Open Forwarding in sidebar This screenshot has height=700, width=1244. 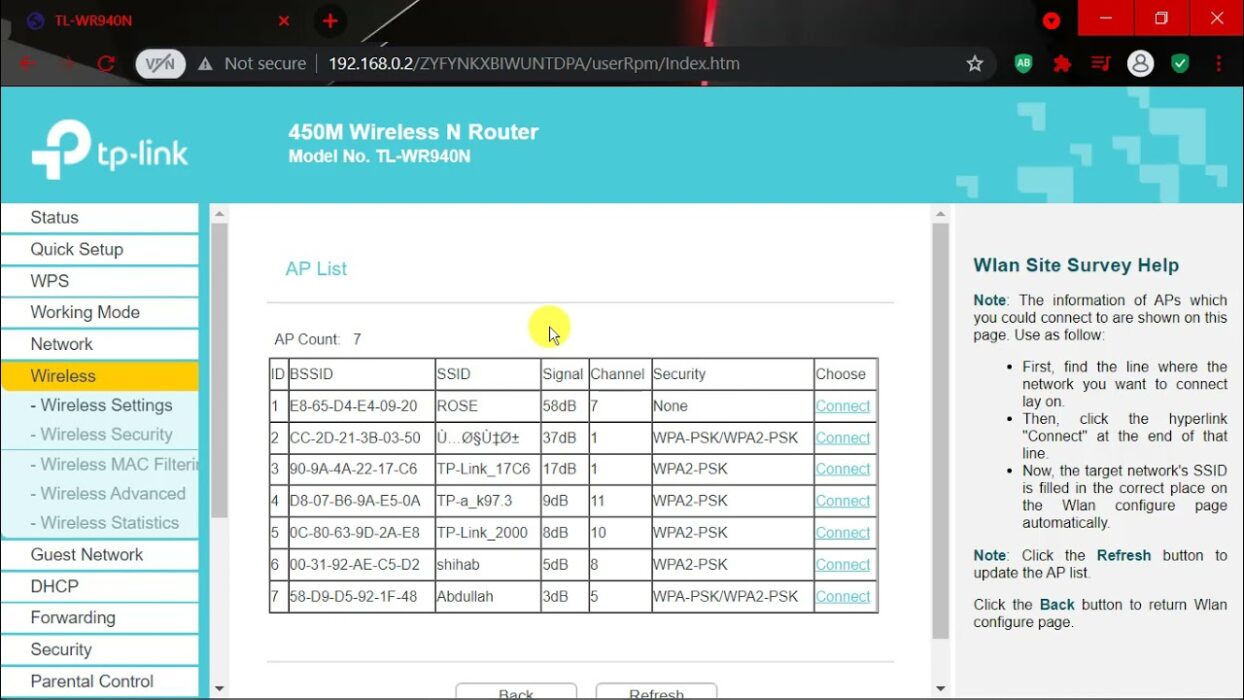100,618
